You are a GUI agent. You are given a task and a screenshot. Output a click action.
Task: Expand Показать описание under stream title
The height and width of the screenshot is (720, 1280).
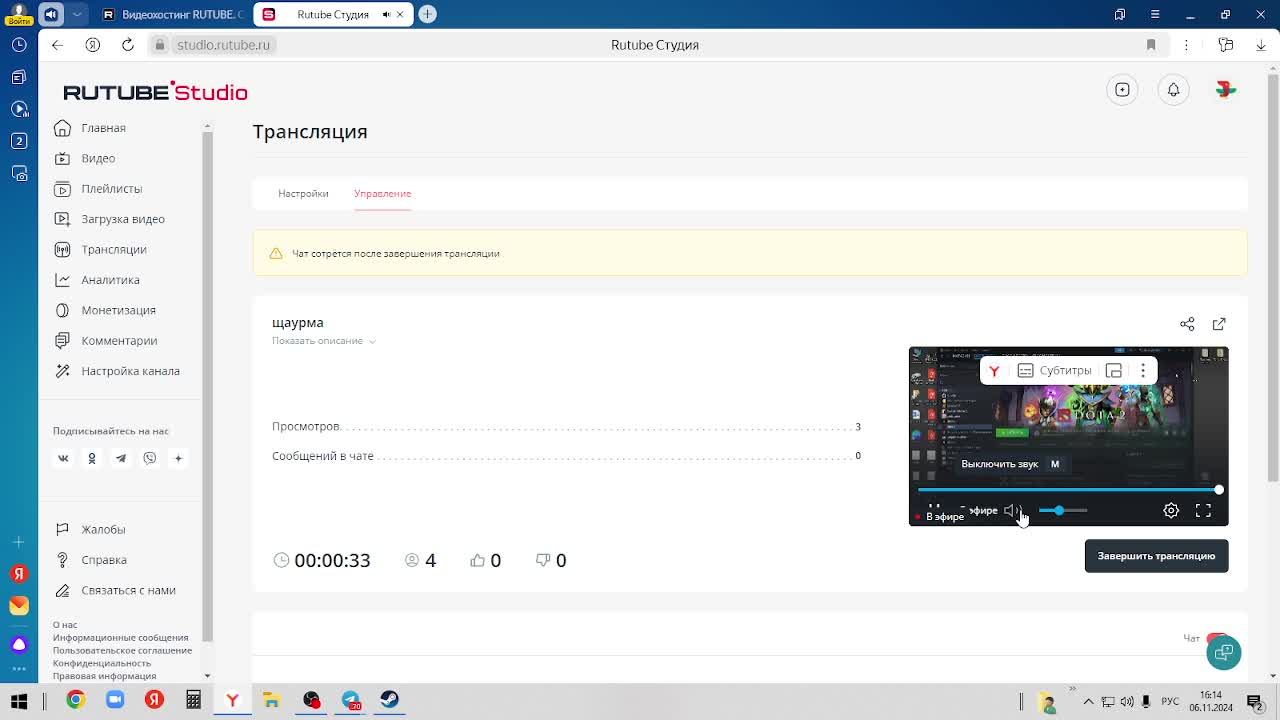click(323, 341)
